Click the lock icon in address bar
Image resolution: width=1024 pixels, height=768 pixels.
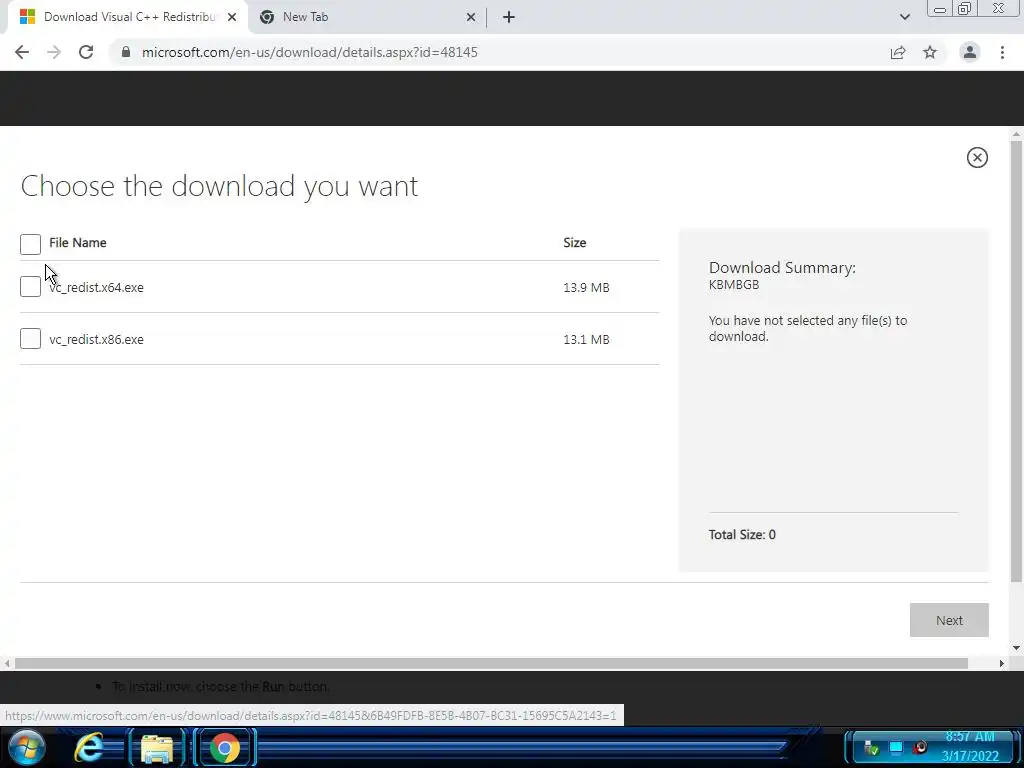[x=126, y=52]
